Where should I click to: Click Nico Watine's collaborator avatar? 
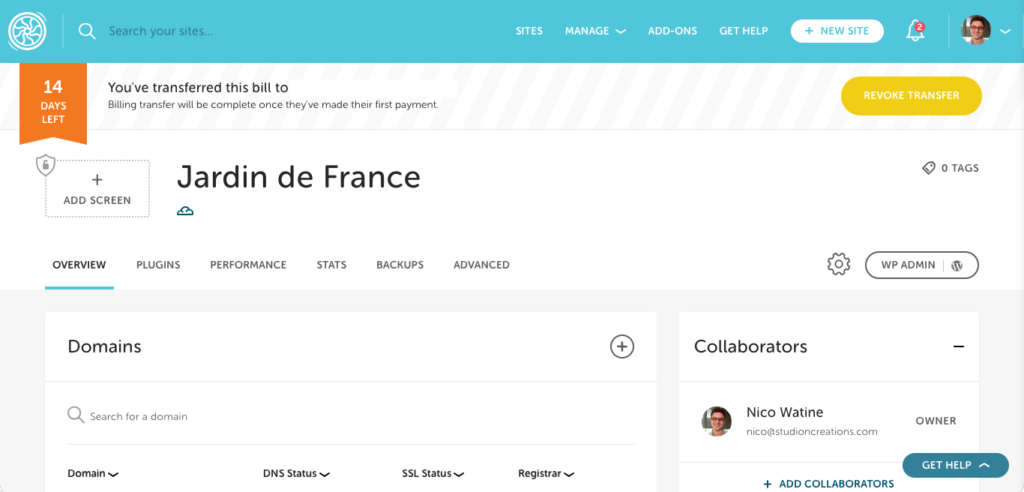click(716, 421)
